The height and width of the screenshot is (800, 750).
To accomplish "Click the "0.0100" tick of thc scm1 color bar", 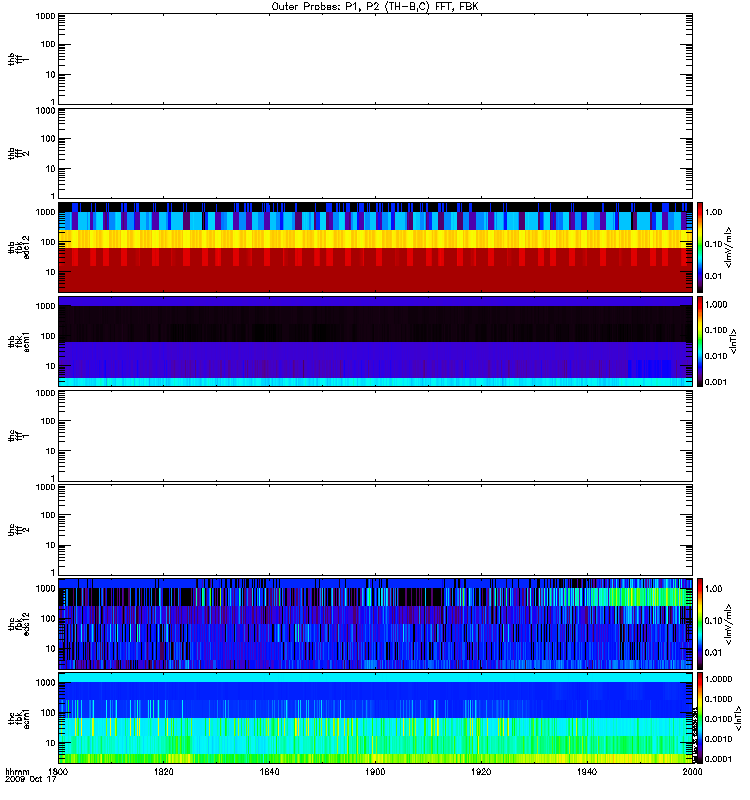I will click(718, 719).
